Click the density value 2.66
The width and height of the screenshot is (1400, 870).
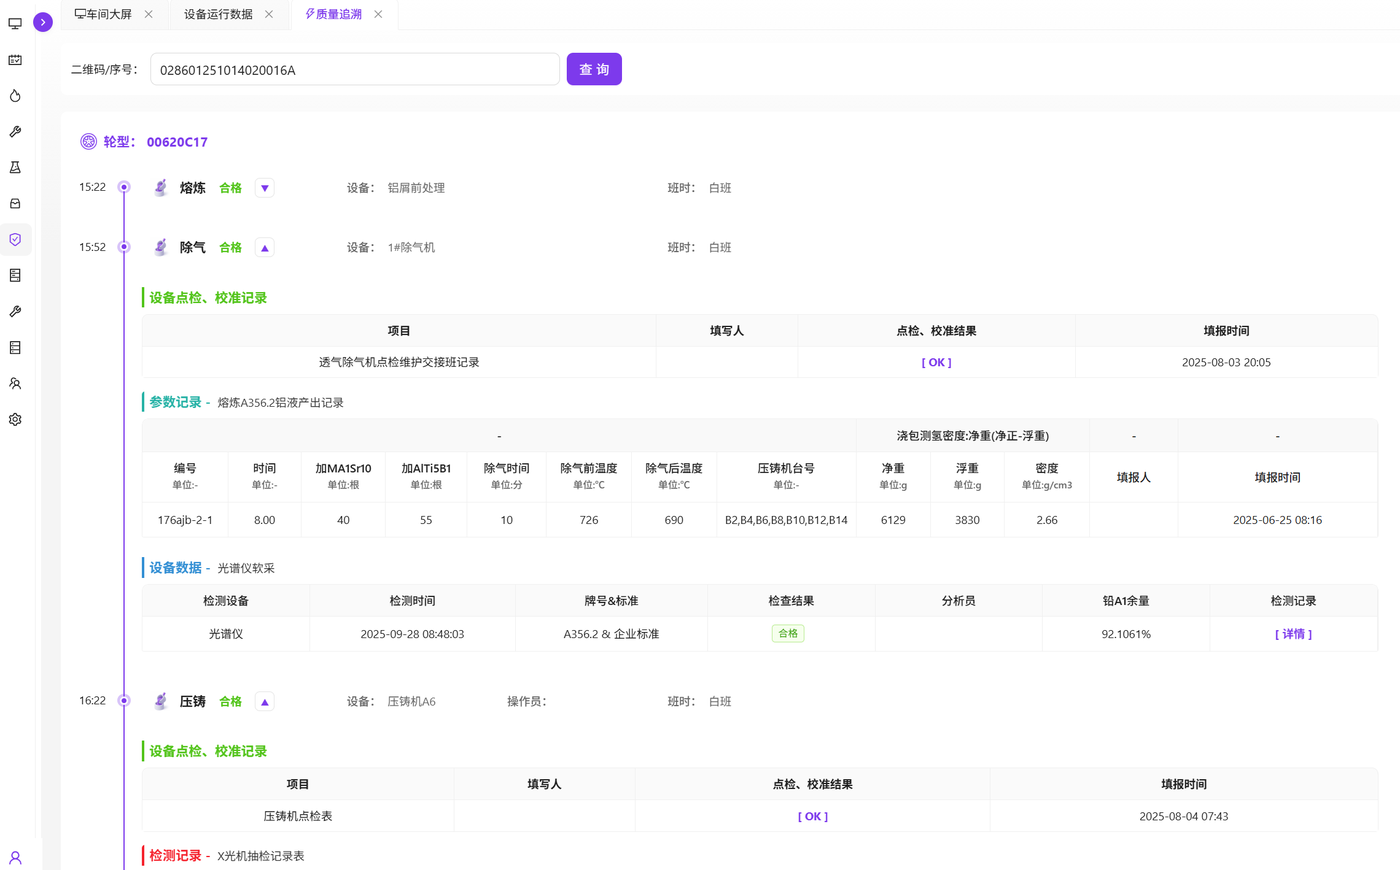click(x=1047, y=520)
